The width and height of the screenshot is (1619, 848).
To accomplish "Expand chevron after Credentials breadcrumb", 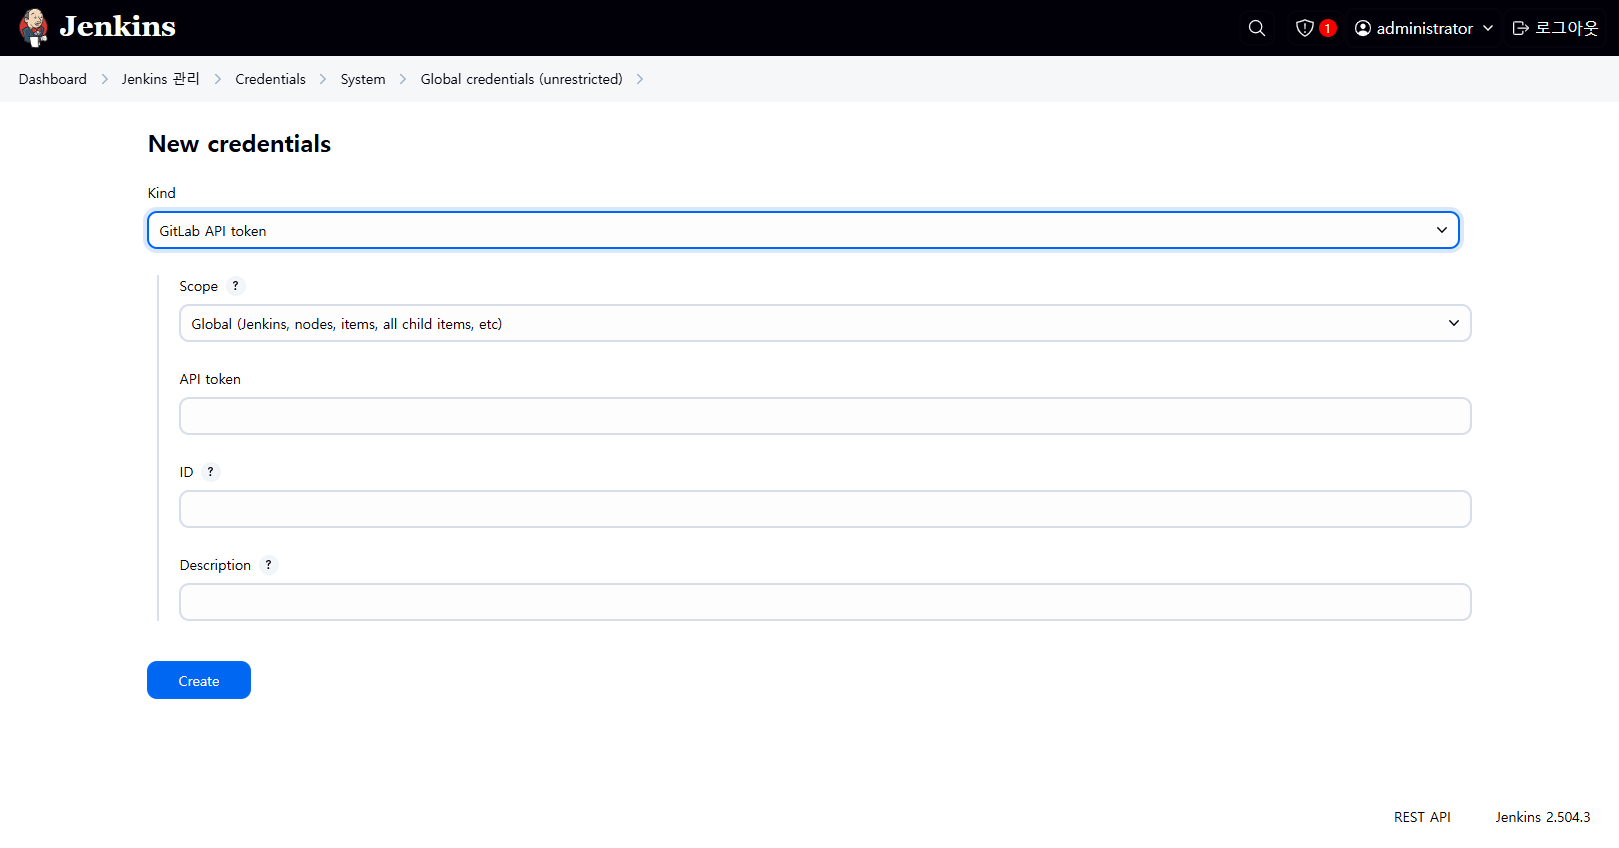I will 323,79.
